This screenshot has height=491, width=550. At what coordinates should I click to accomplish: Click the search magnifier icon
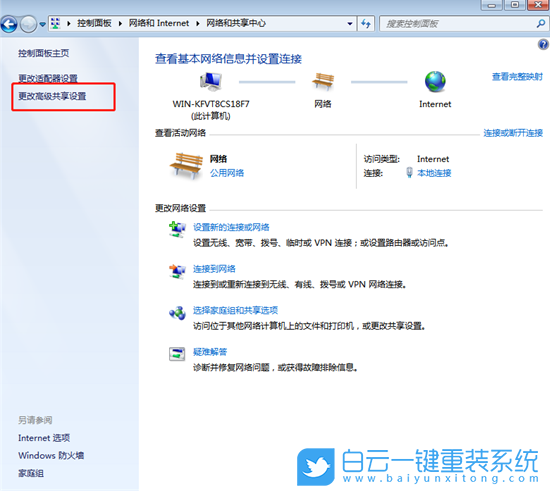tap(541, 23)
